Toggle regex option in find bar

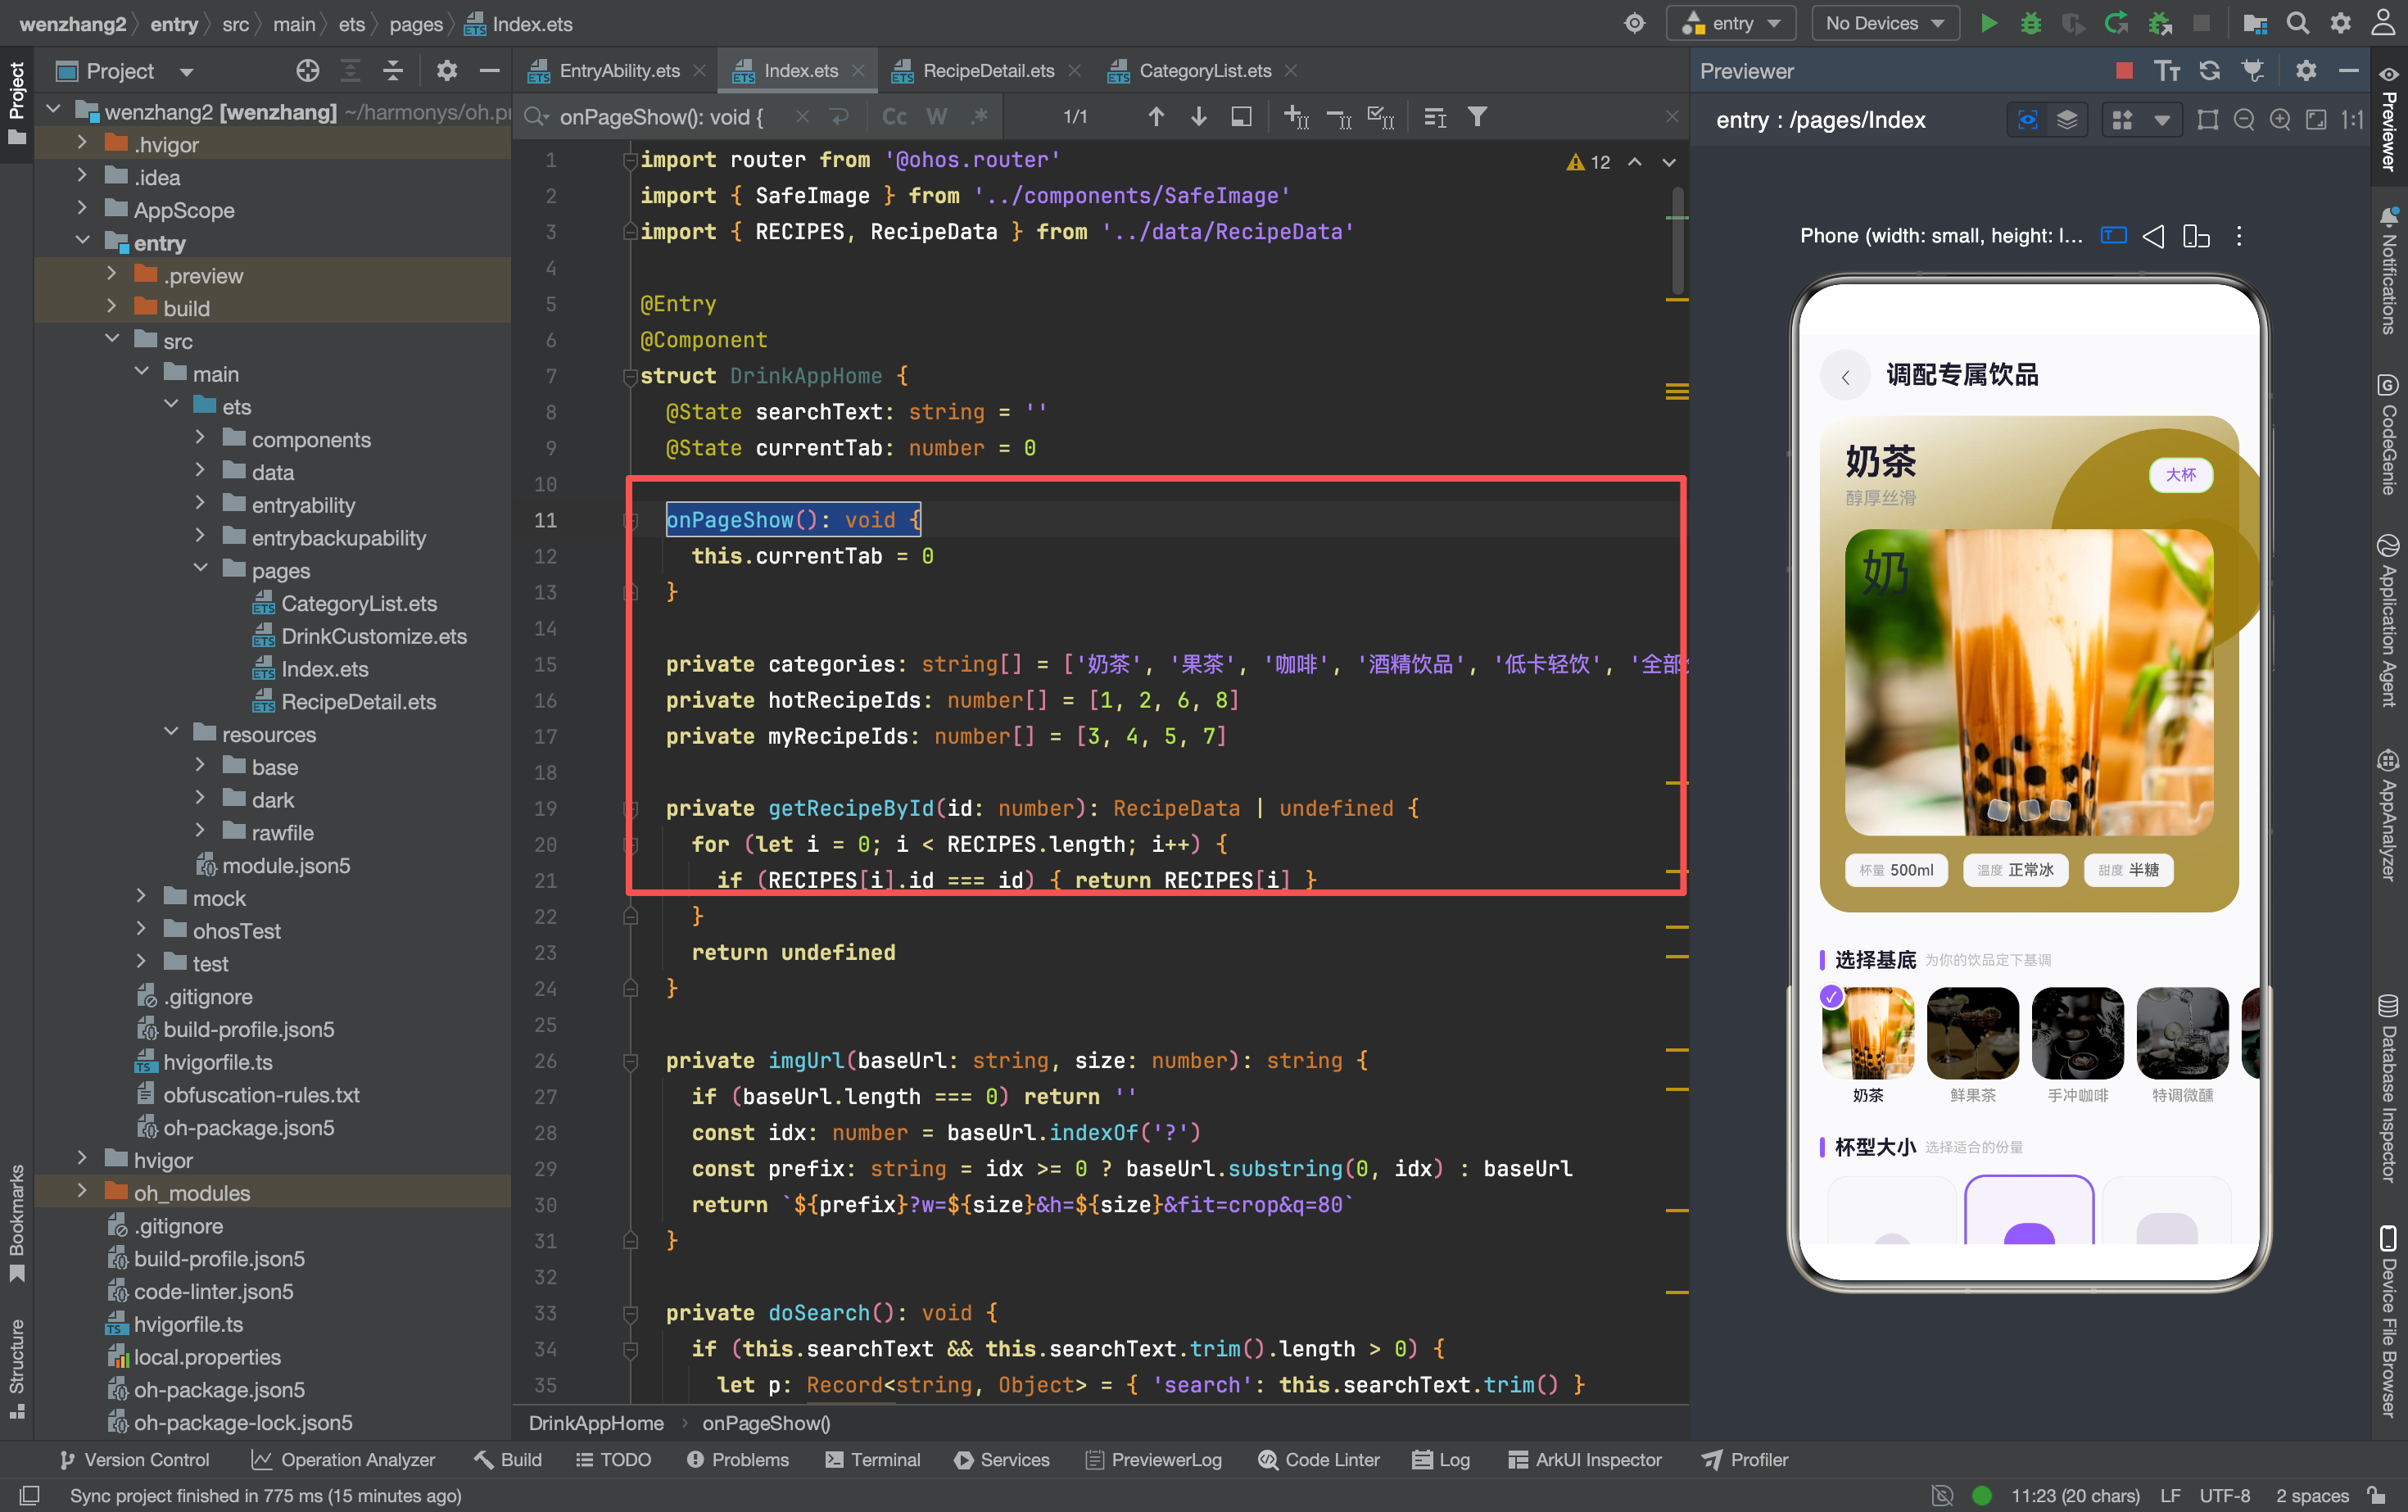click(980, 117)
